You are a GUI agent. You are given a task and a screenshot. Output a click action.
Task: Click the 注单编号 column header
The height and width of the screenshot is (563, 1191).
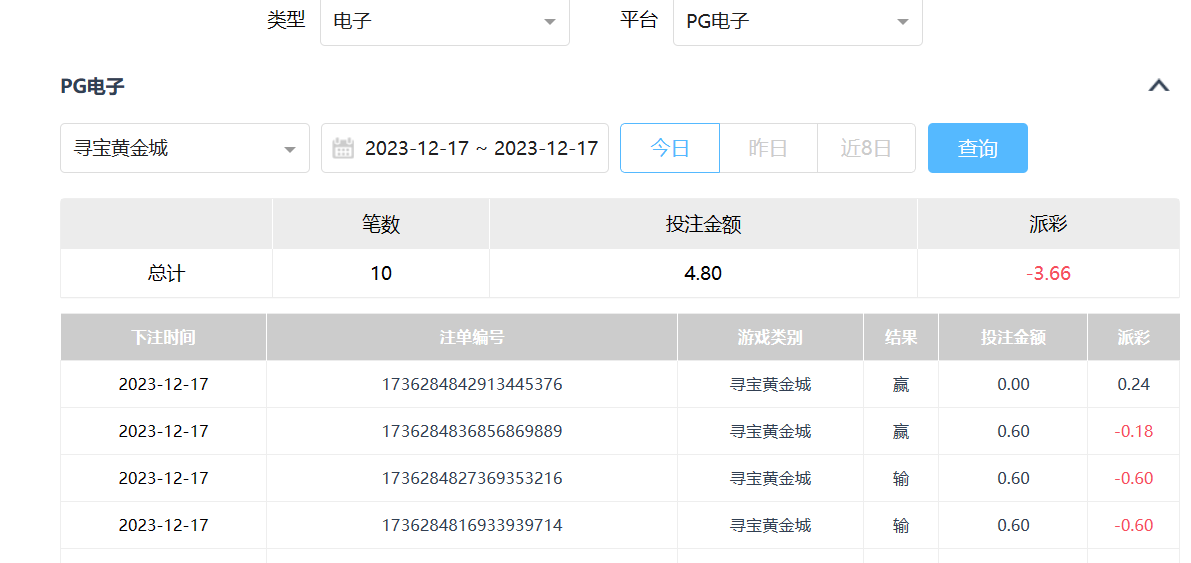point(472,338)
